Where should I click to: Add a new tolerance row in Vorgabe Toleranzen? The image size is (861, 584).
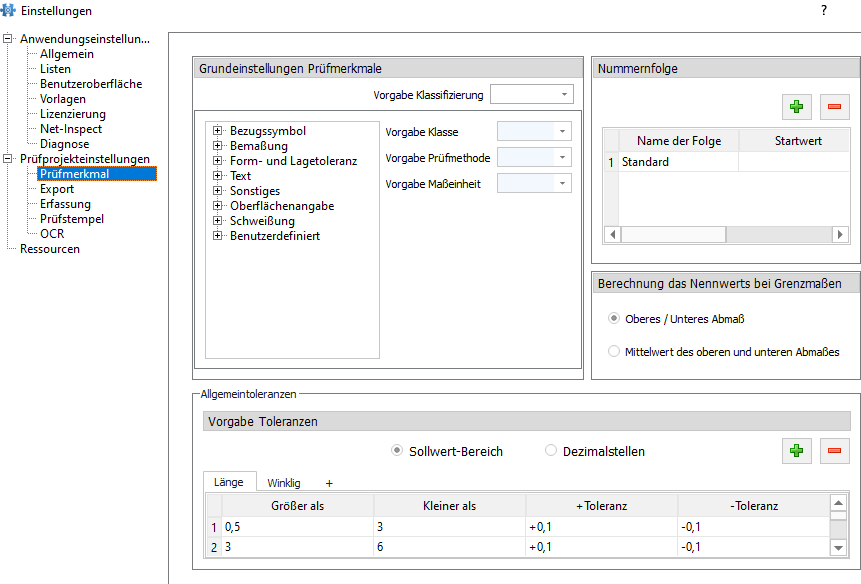click(x=796, y=451)
